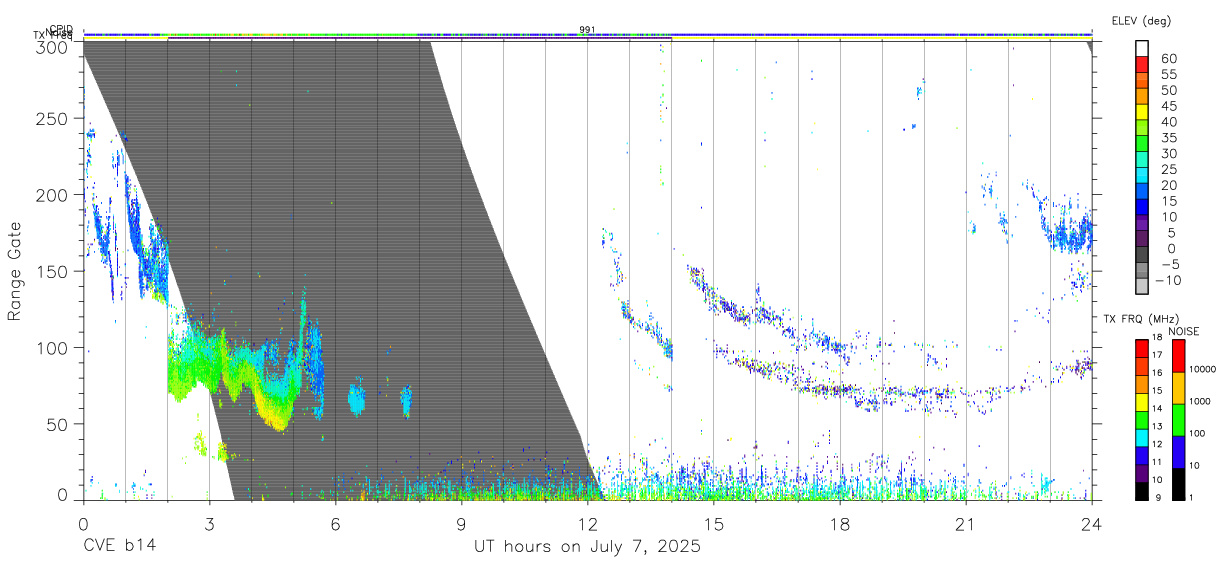Click the 55 label in ELEV legend
Image resolution: width=1228 pixels, height=567 pixels.
click(x=1168, y=74)
